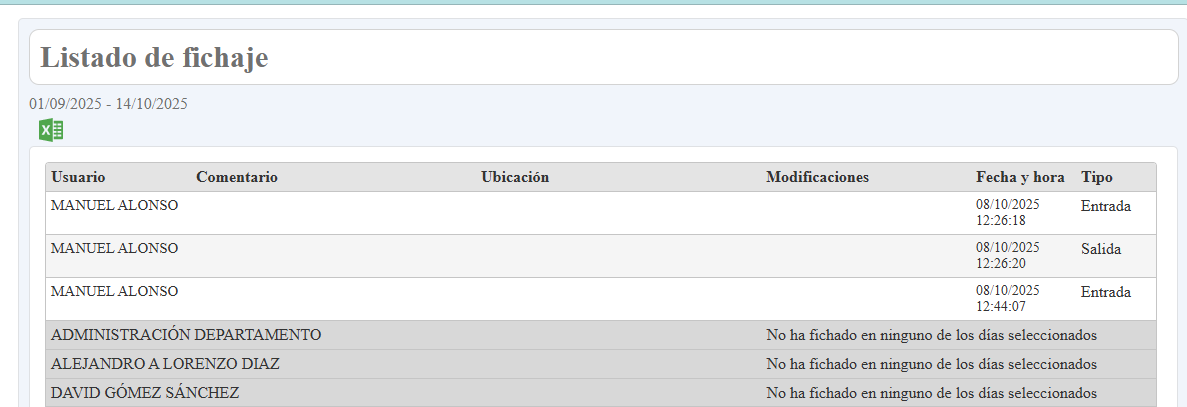Screen dimensions: 1187x407
Task: Click the ADMINISTRACIÓN DEPARTAMENTO user row
Action: pyautogui.click(x=186, y=335)
